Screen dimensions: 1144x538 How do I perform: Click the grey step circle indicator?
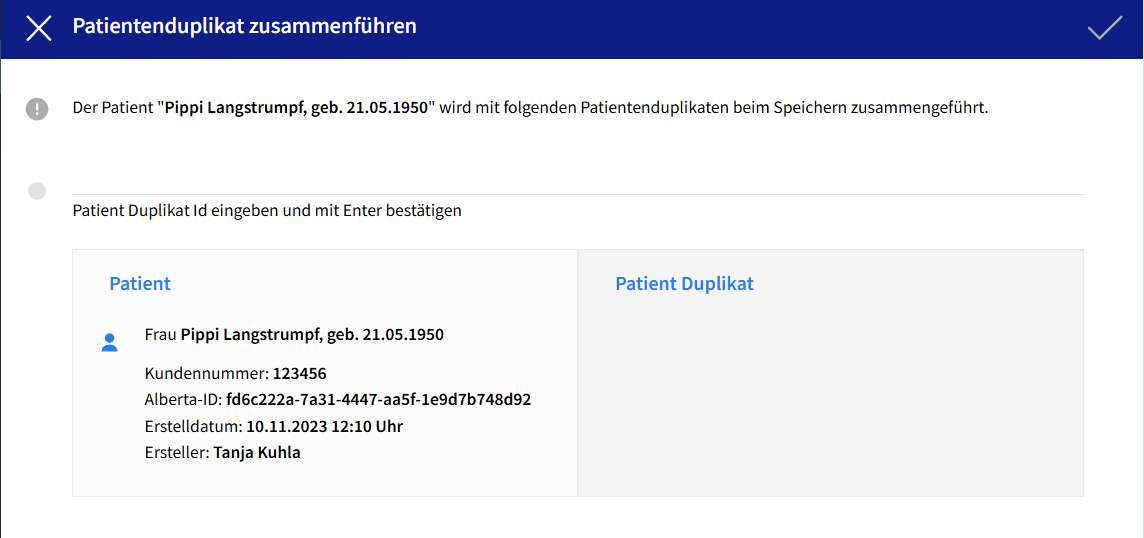coord(37,191)
